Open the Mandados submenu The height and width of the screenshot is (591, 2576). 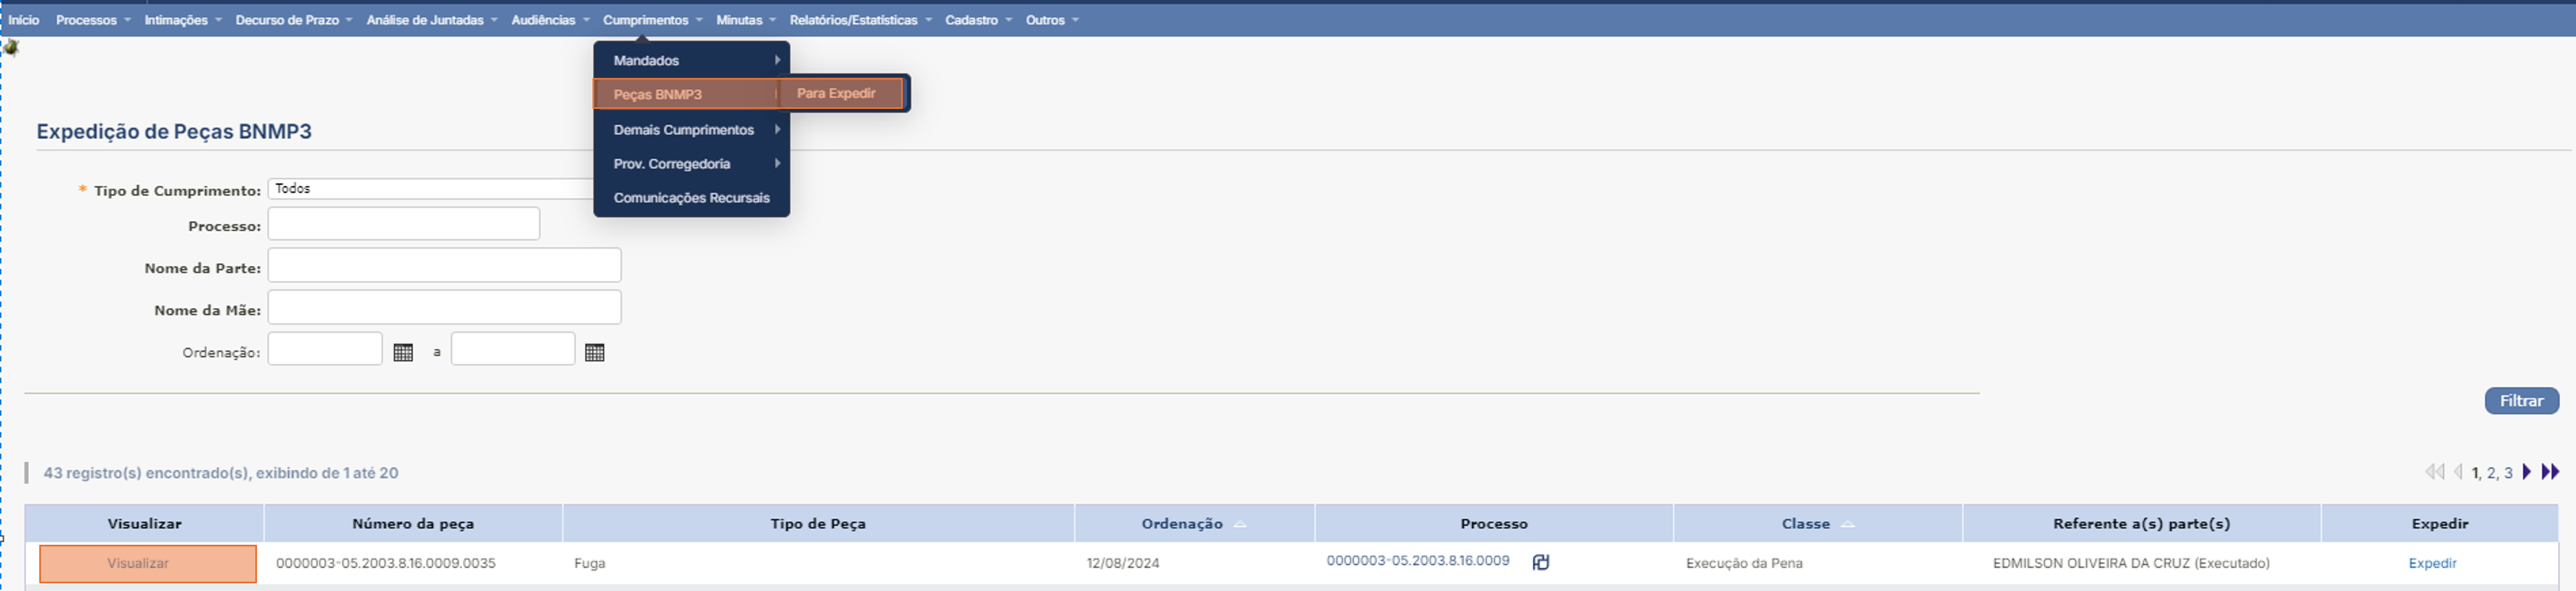[x=691, y=60]
